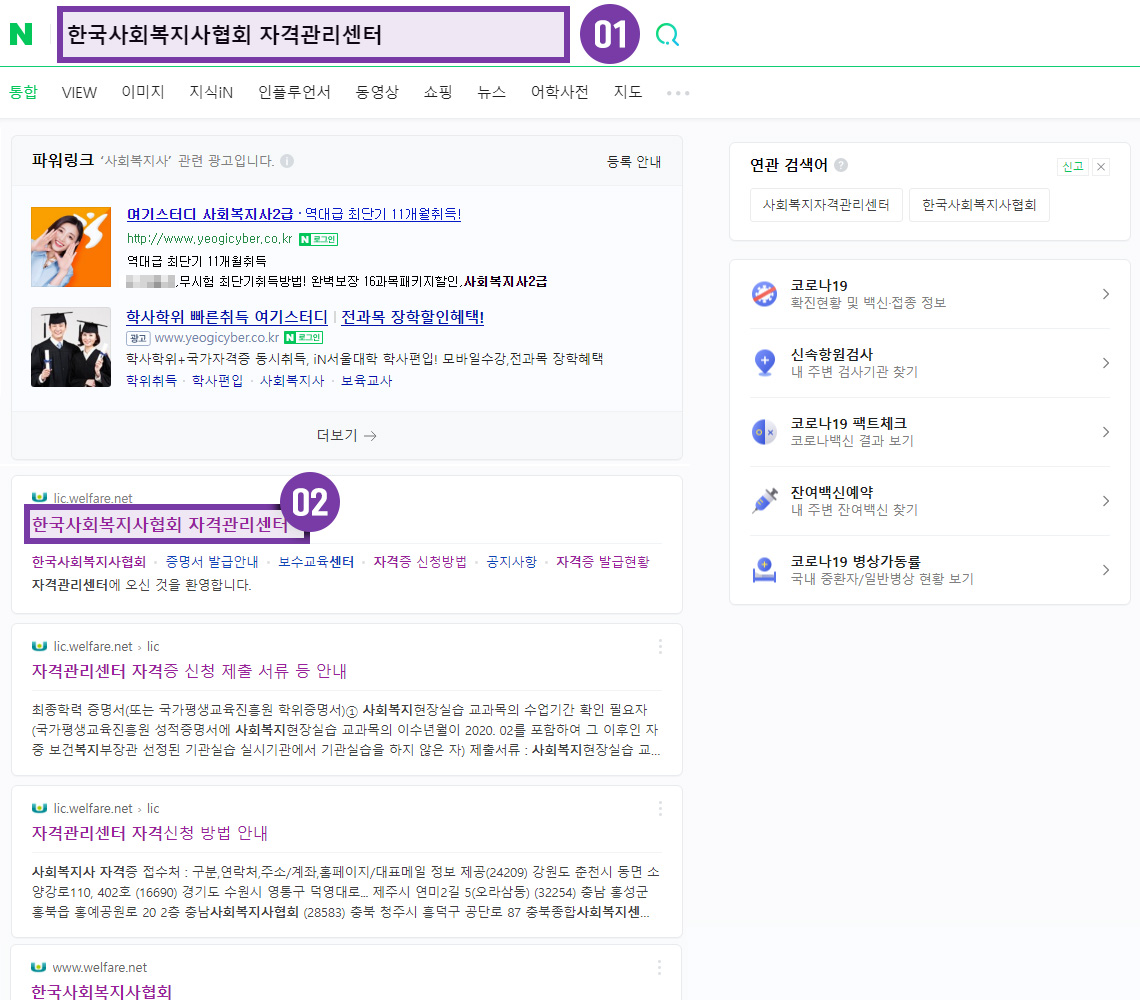Open the 인플루언서 tab

tap(294, 92)
